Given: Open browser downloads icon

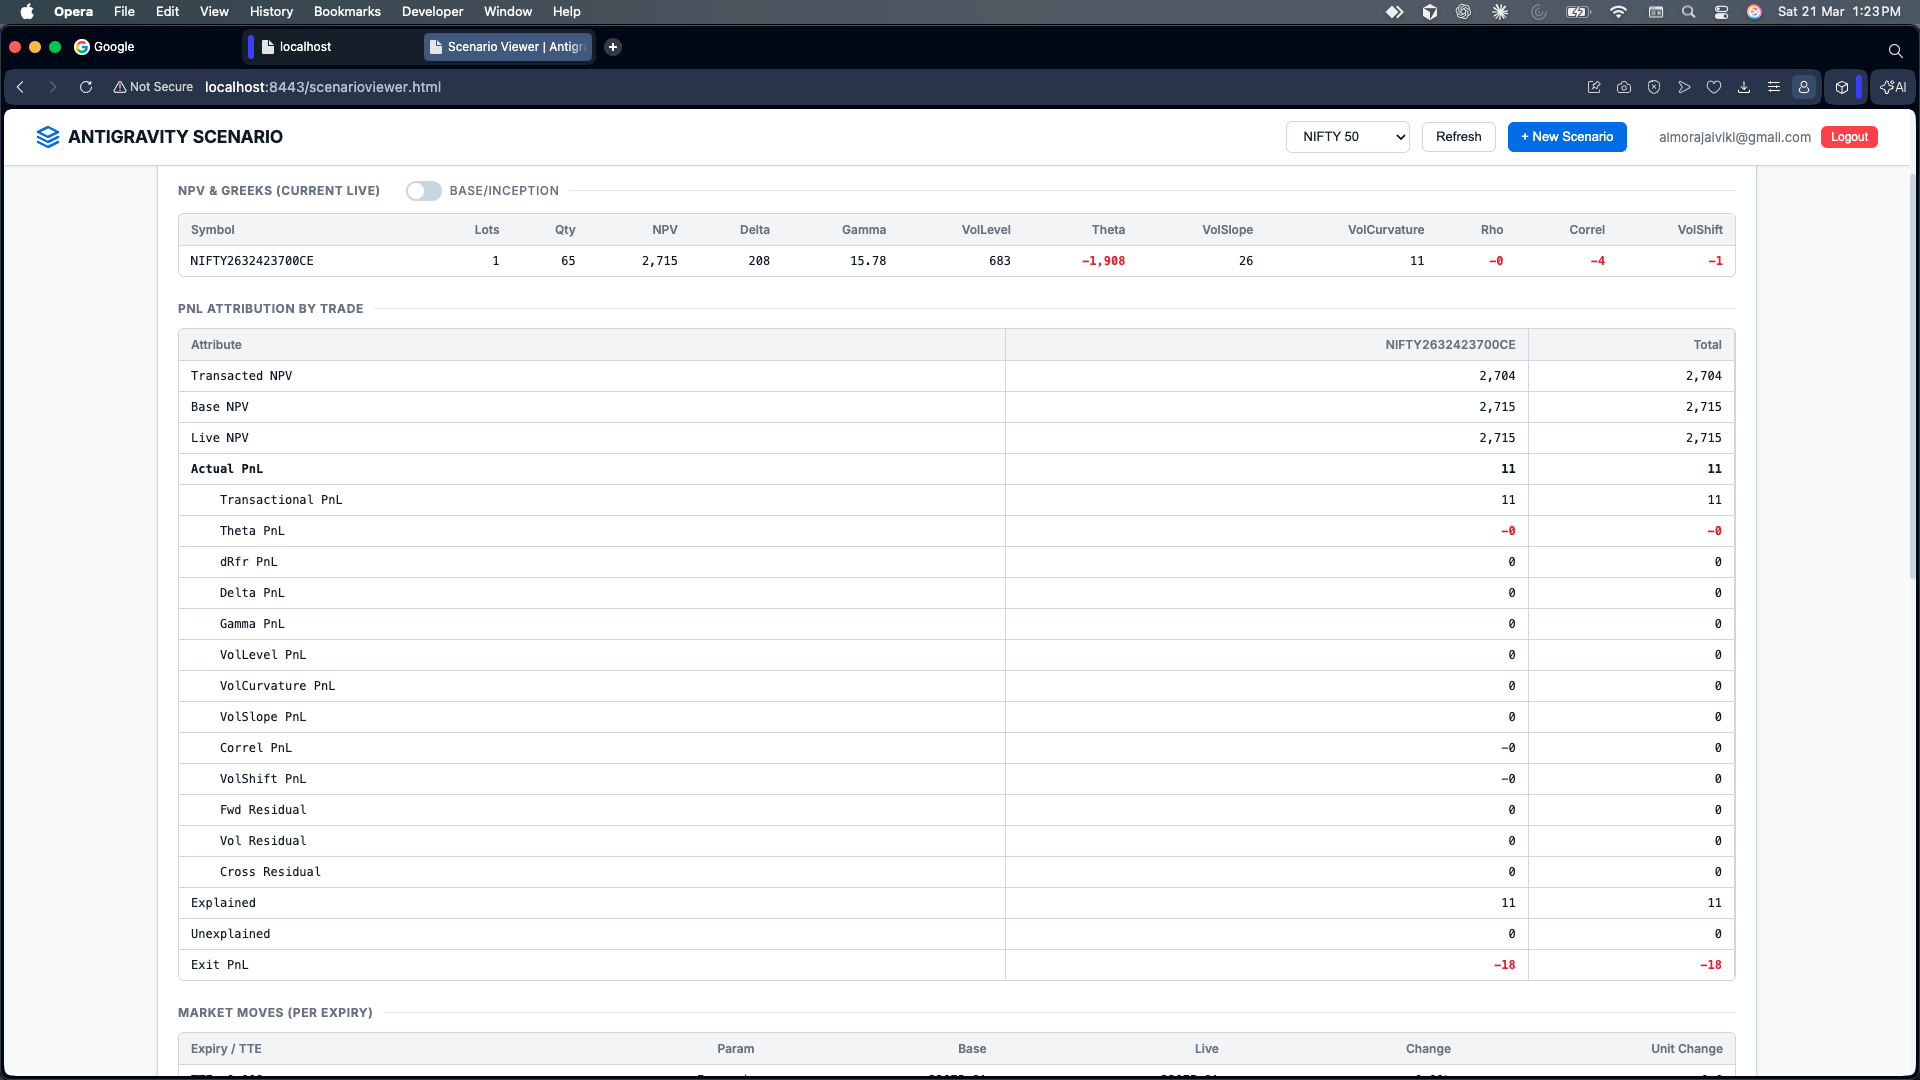Looking at the screenshot, I should pyautogui.click(x=1744, y=87).
